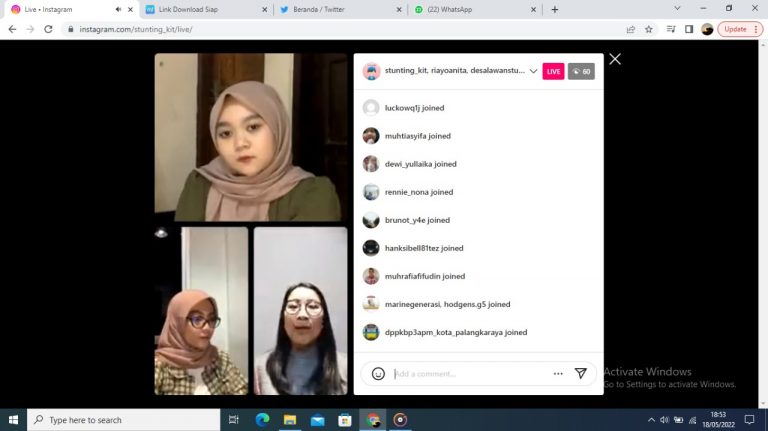The image size is (768, 431).
Task: Select bottom-right guest video with long hair
Action: coord(300,311)
